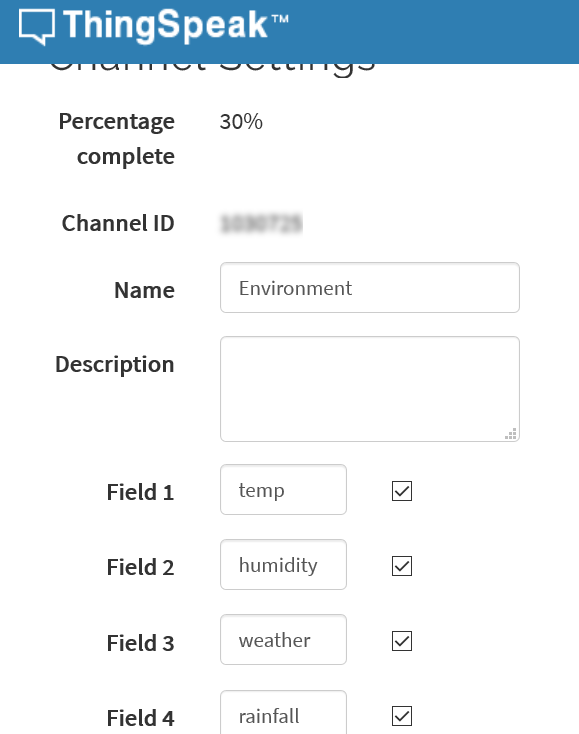Click the Field 3 label
The width and height of the screenshot is (579, 734).
(140, 643)
